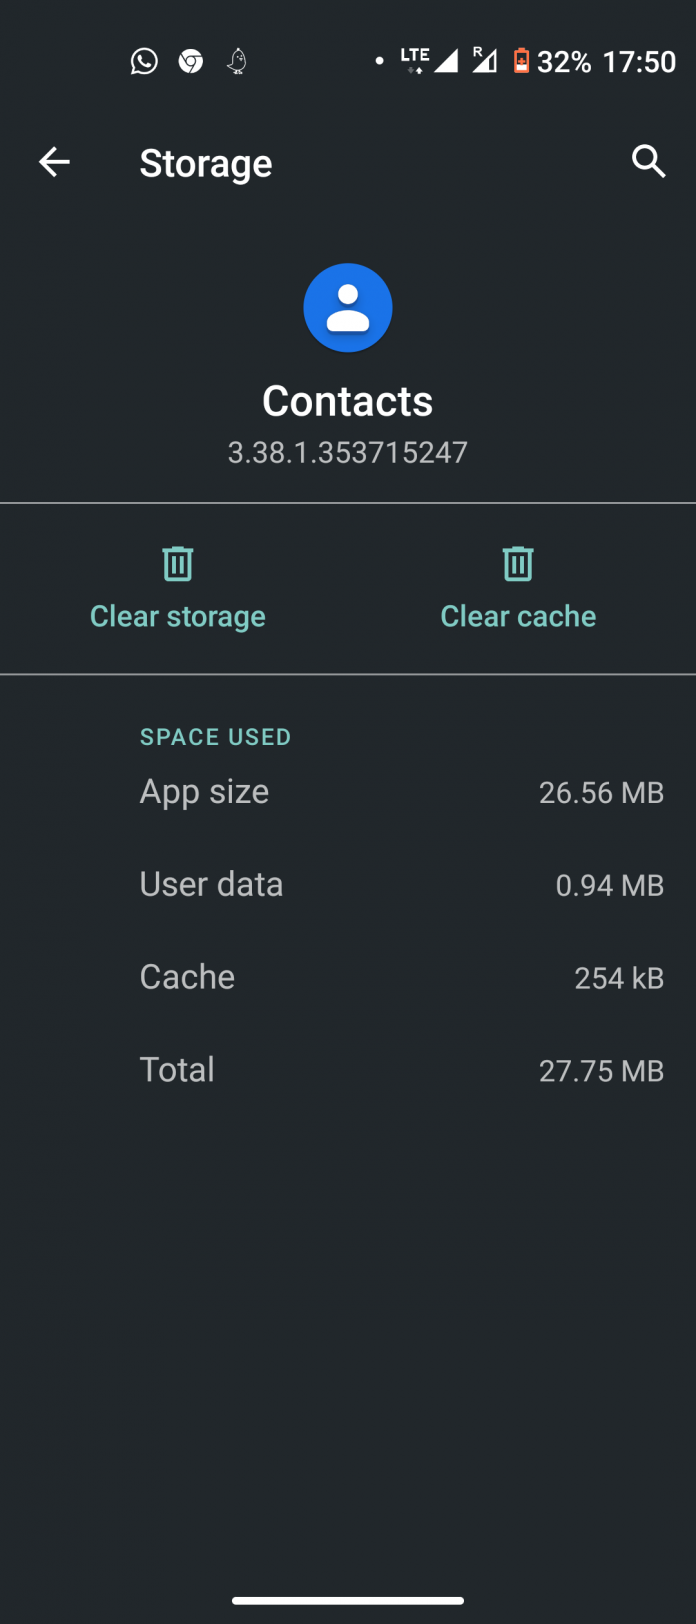
Task: Tap the Storage page title
Action: click(x=206, y=163)
